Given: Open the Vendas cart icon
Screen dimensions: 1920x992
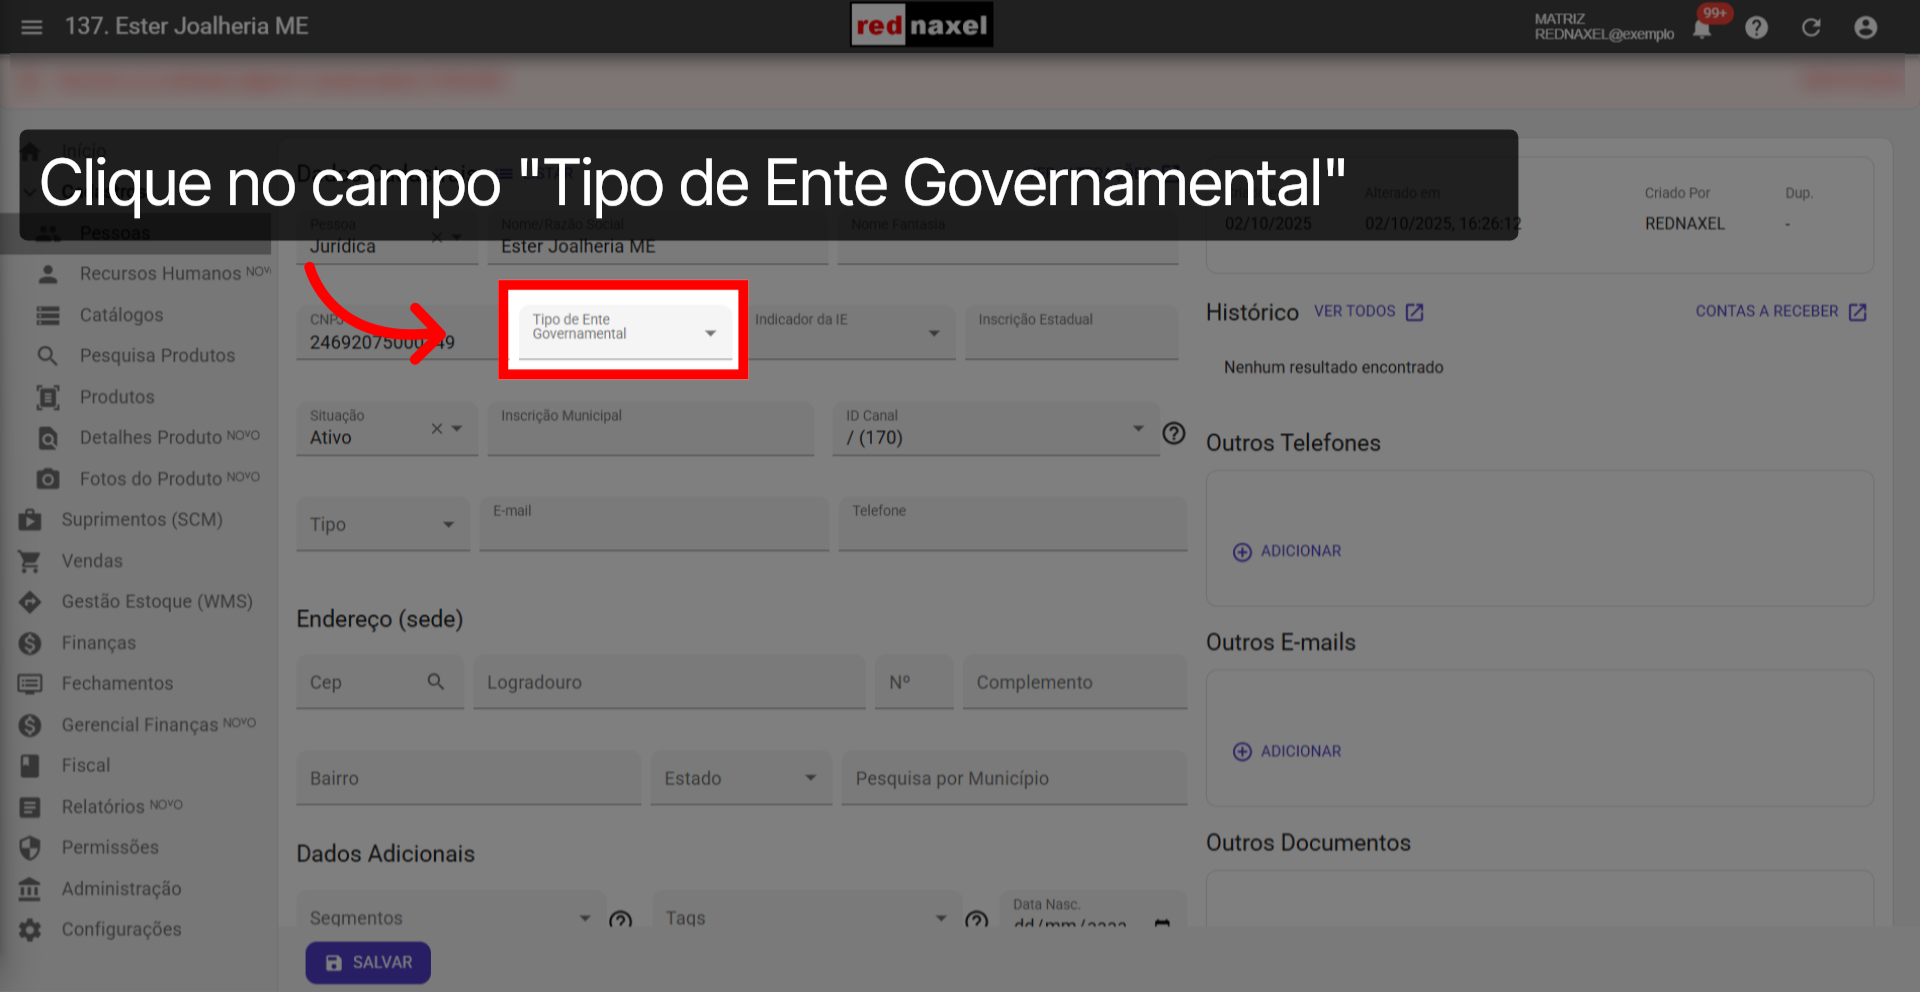Looking at the screenshot, I should [x=29, y=560].
